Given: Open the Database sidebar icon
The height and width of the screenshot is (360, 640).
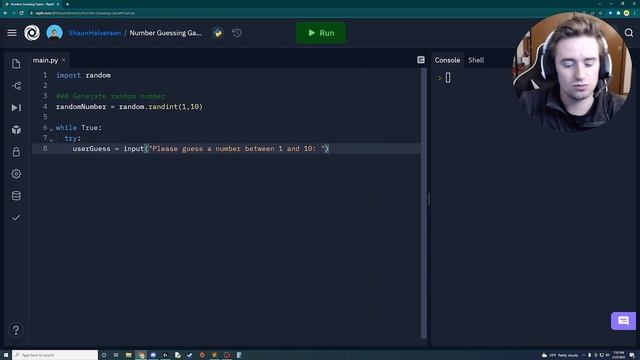Looking at the screenshot, I should [x=16, y=196].
